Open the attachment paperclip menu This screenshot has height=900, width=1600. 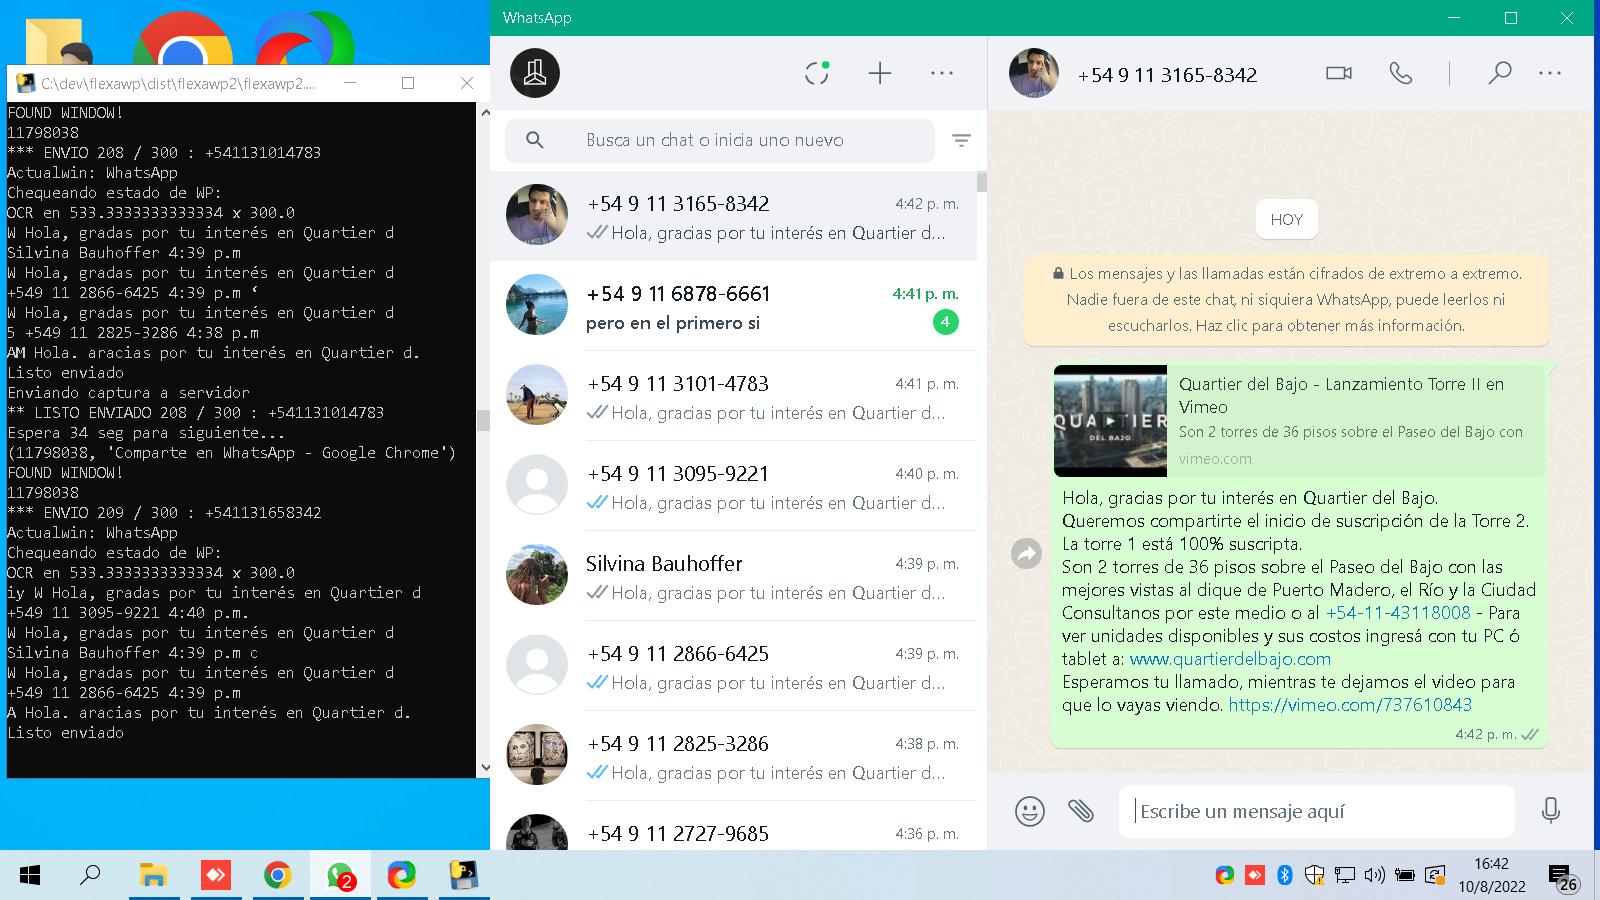pyautogui.click(x=1081, y=811)
